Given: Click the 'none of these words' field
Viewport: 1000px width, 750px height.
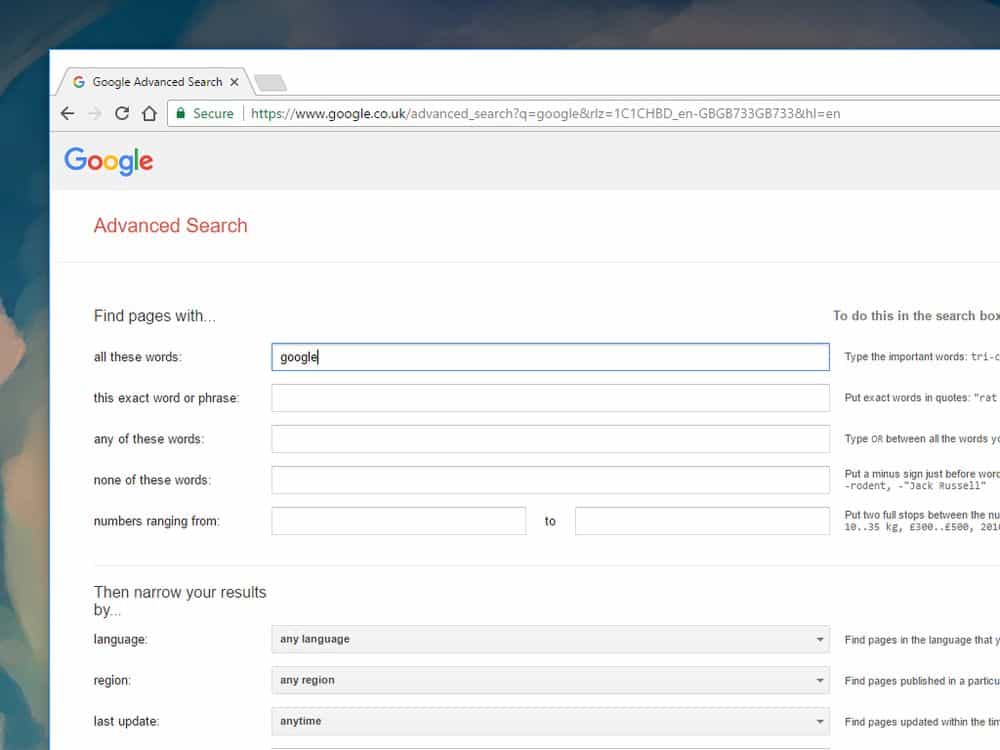Looking at the screenshot, I should [549, 480].
